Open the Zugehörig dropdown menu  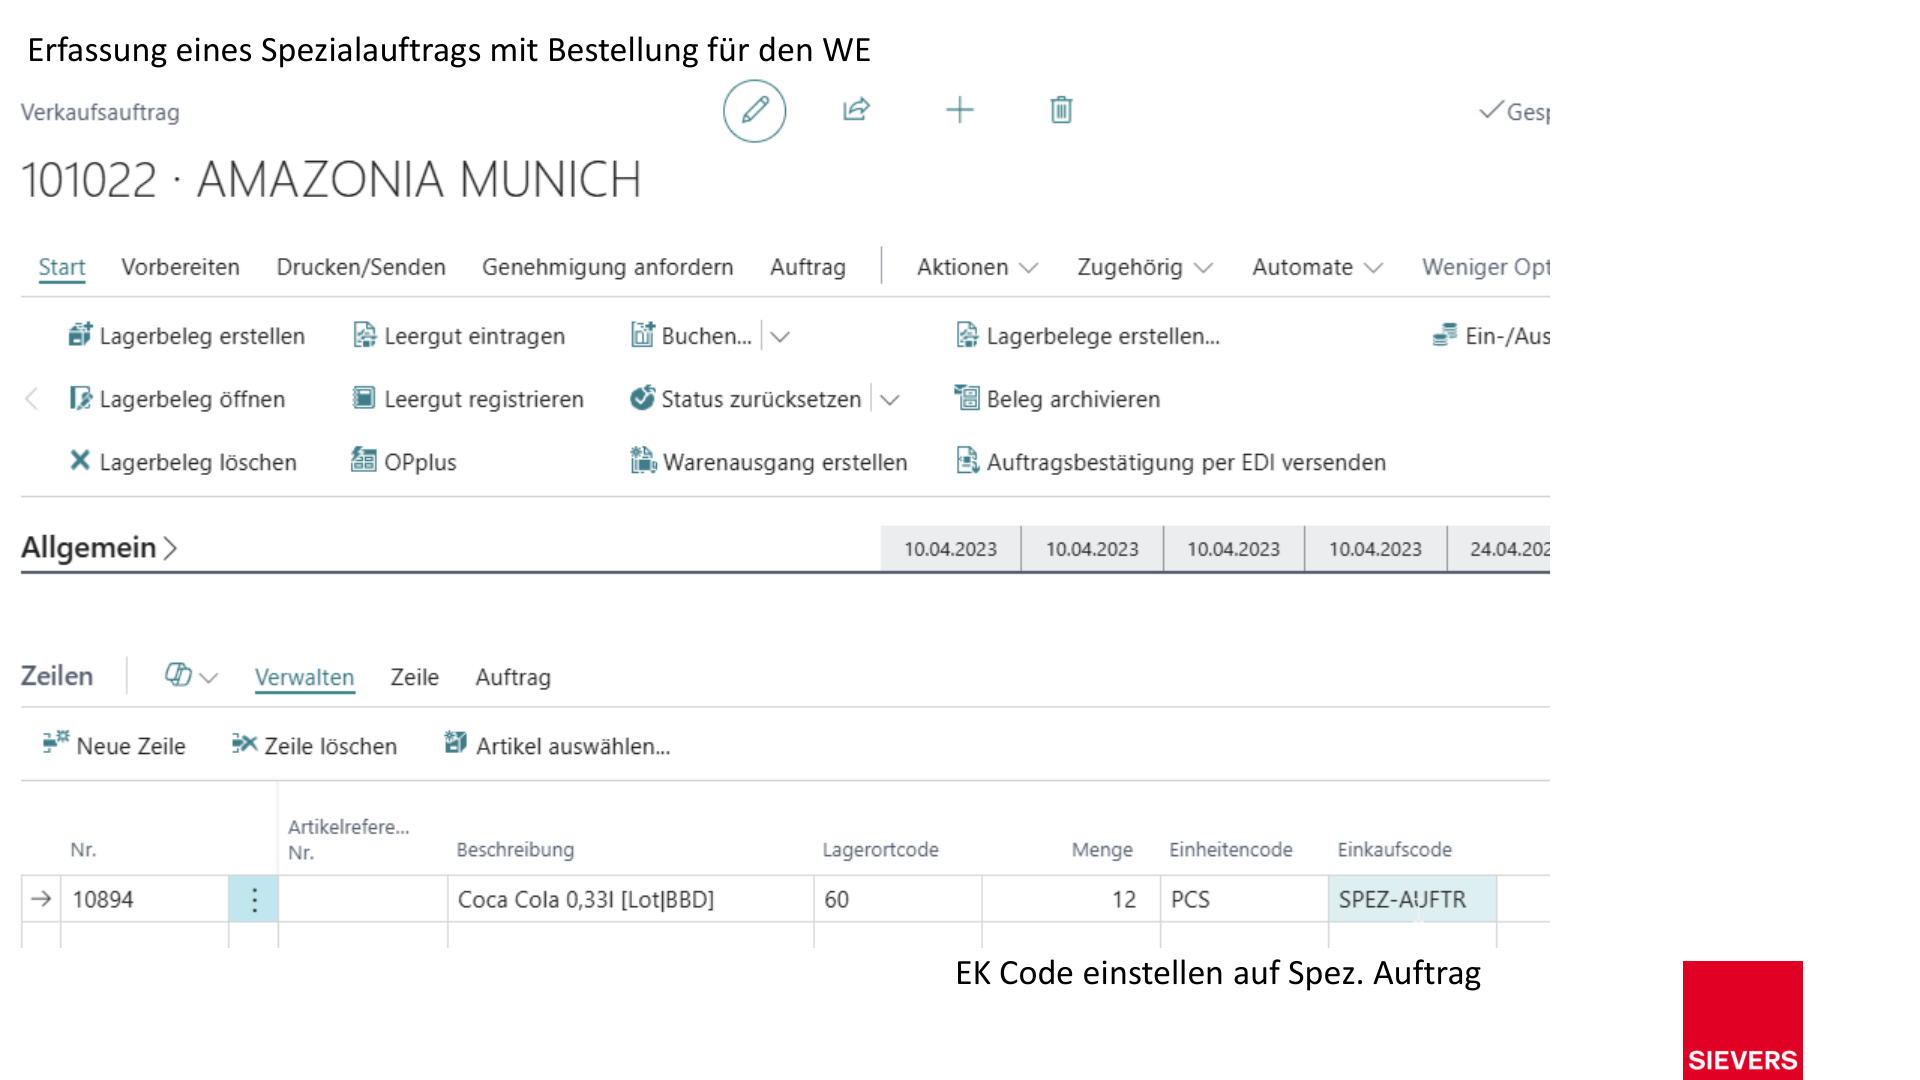pyautogui.click(x=1145, y=267)
